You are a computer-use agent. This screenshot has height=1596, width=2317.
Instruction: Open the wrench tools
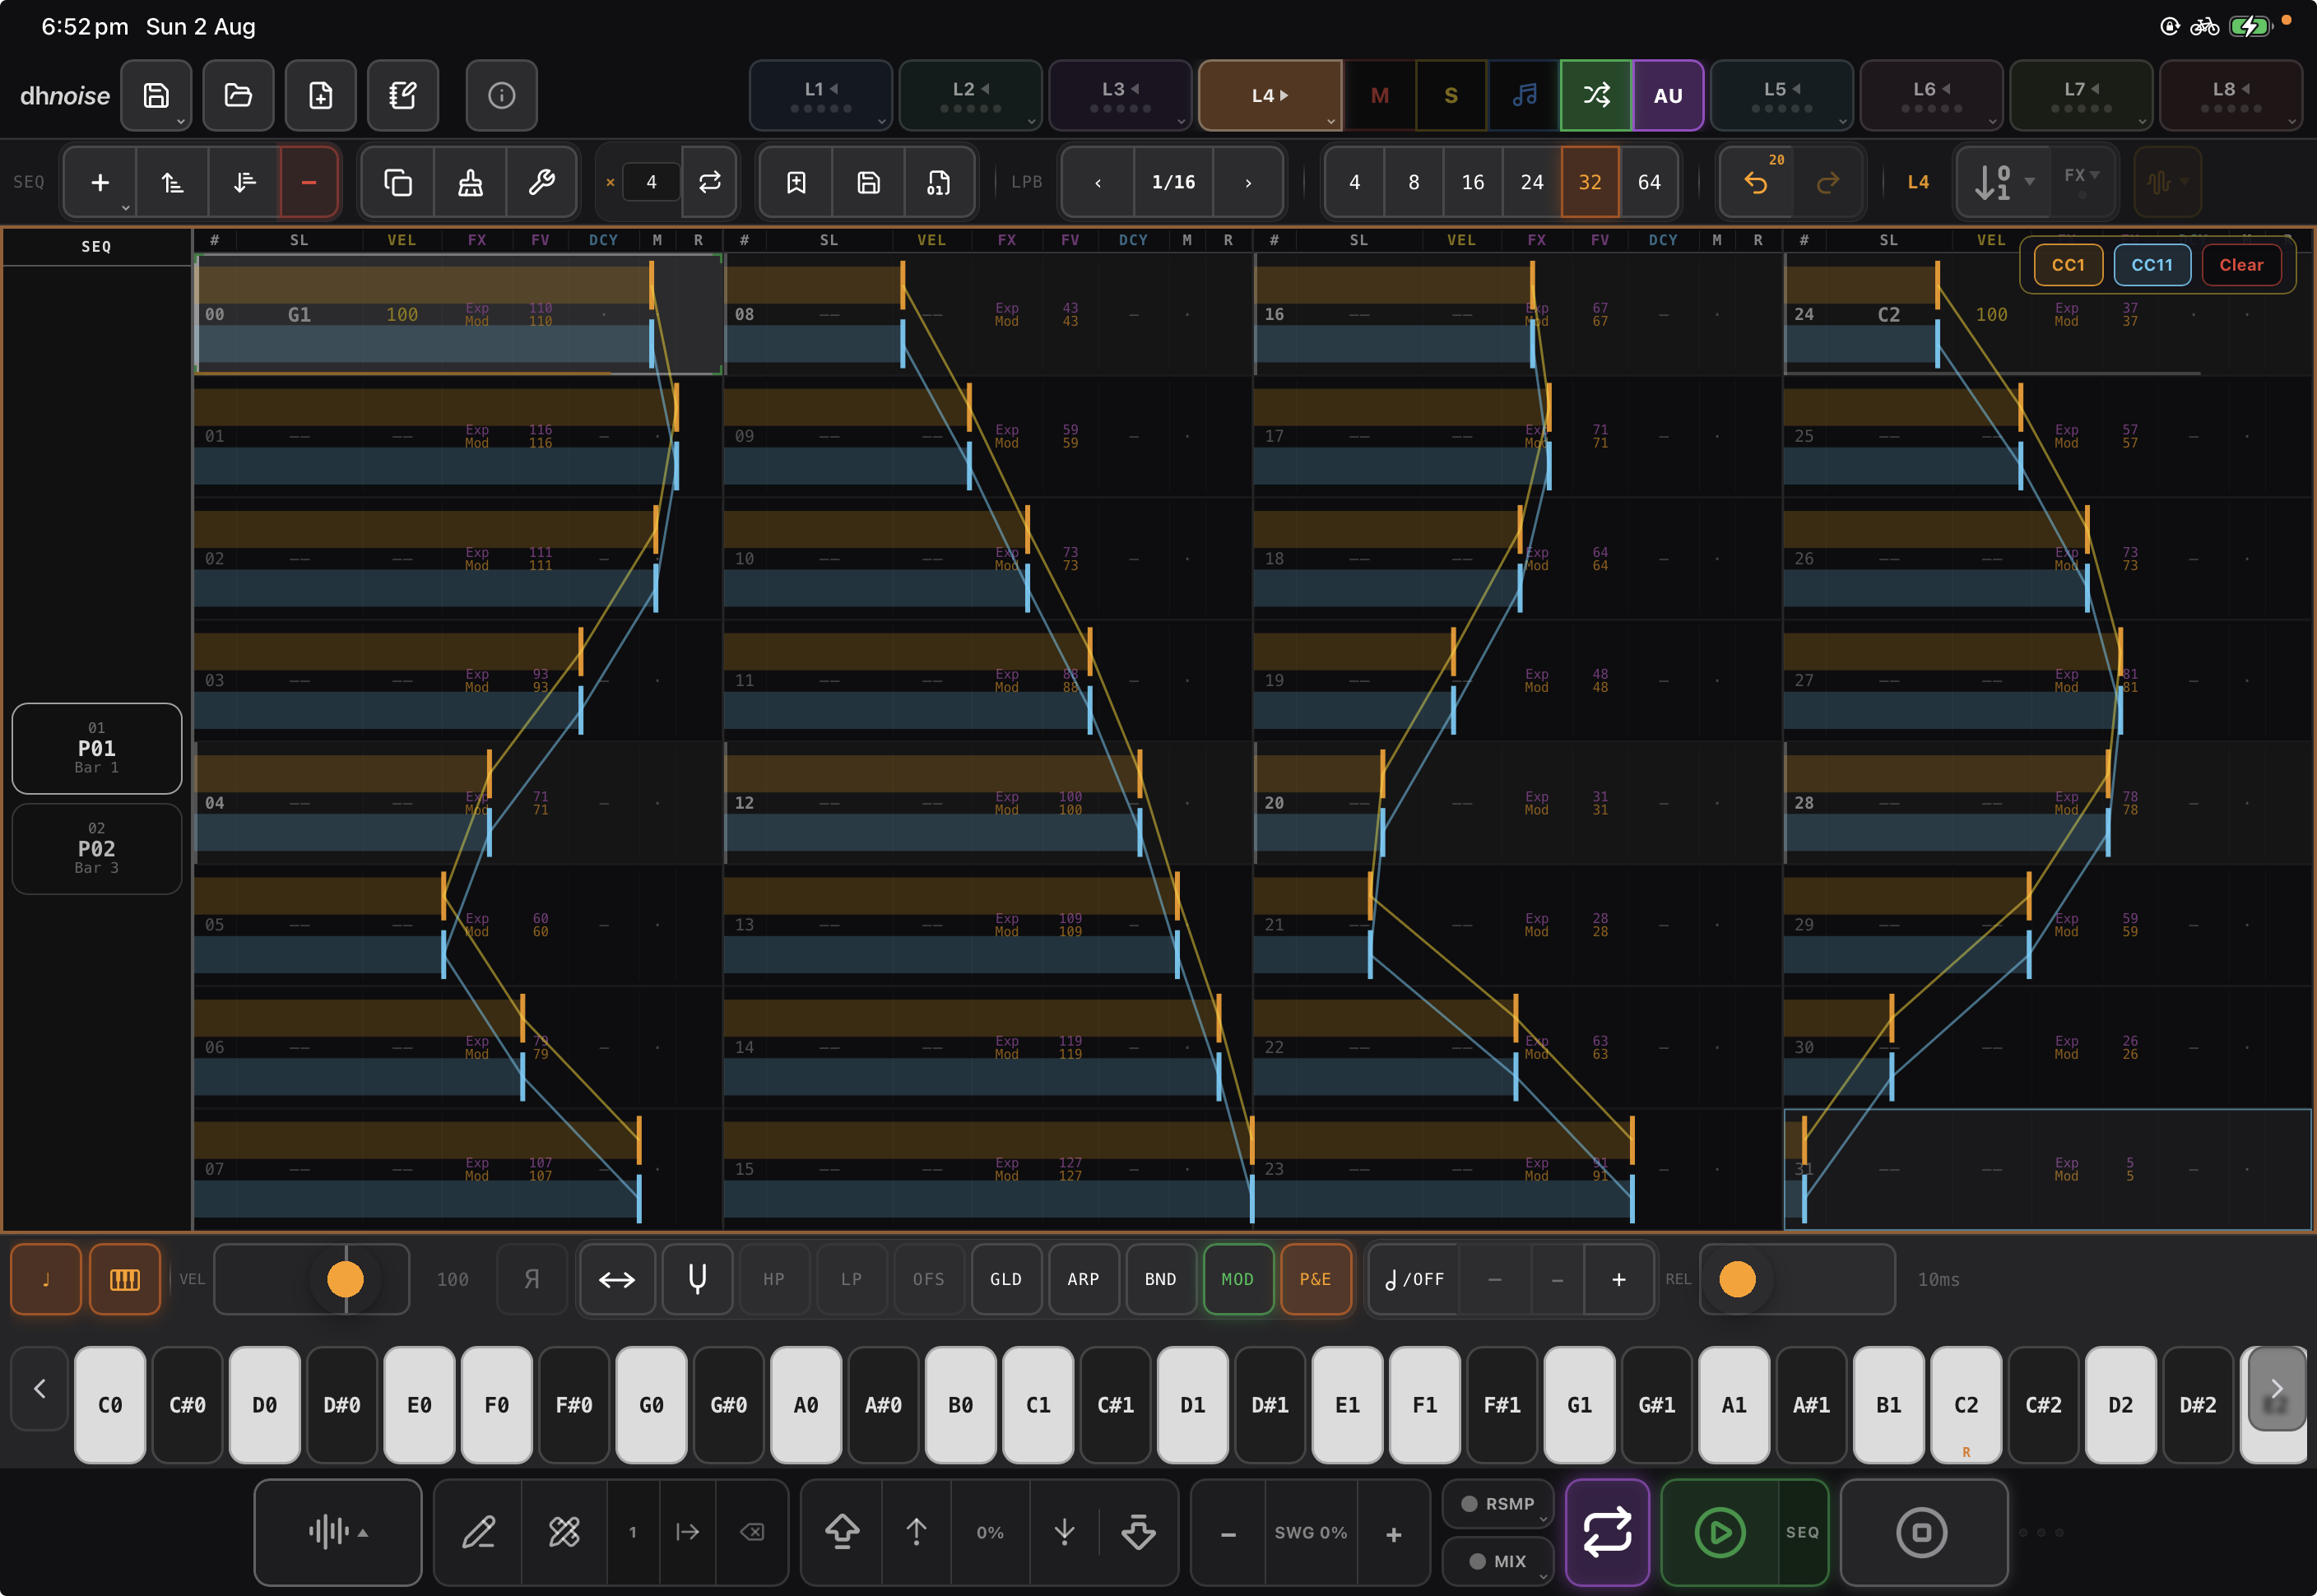[542, 182]
